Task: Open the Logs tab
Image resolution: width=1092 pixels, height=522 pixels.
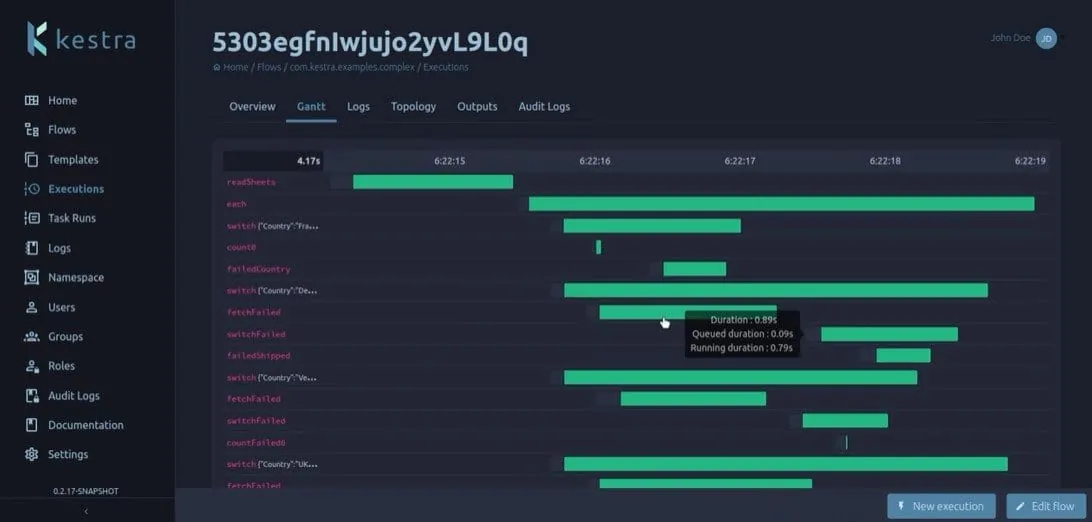Action: [x=359, y=106]
